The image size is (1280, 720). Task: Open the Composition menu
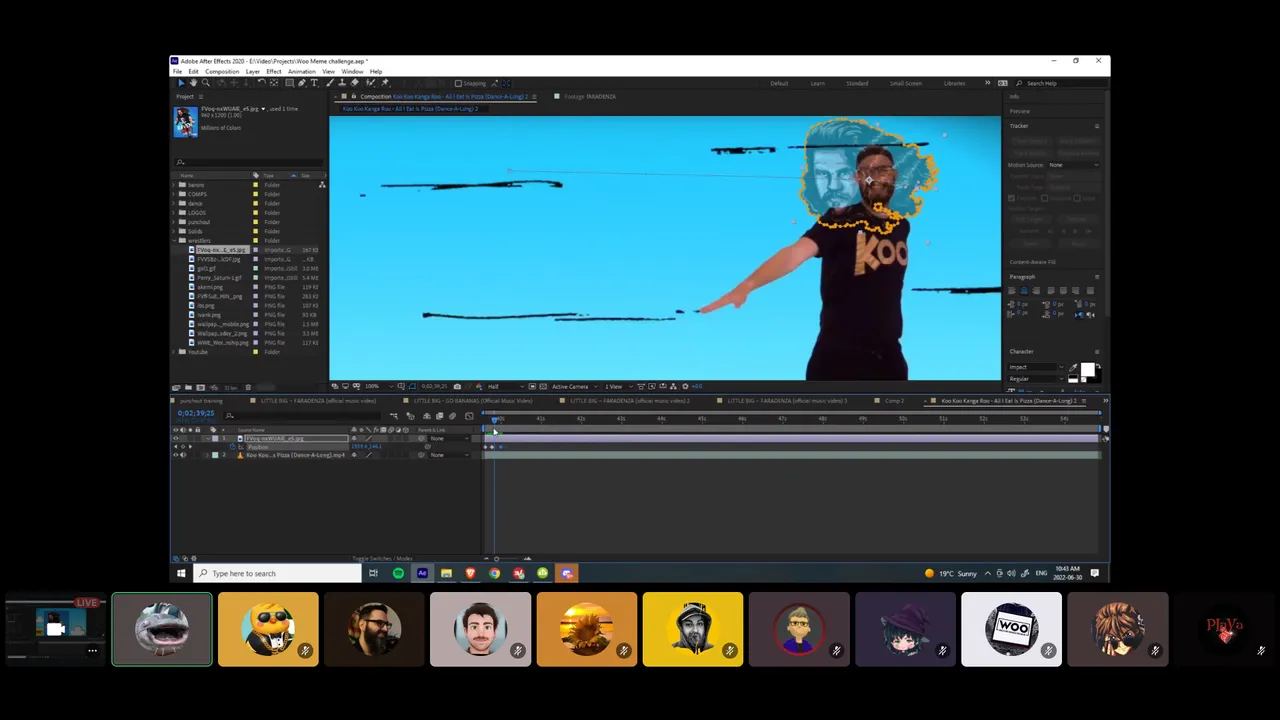[x=222, y=71]
